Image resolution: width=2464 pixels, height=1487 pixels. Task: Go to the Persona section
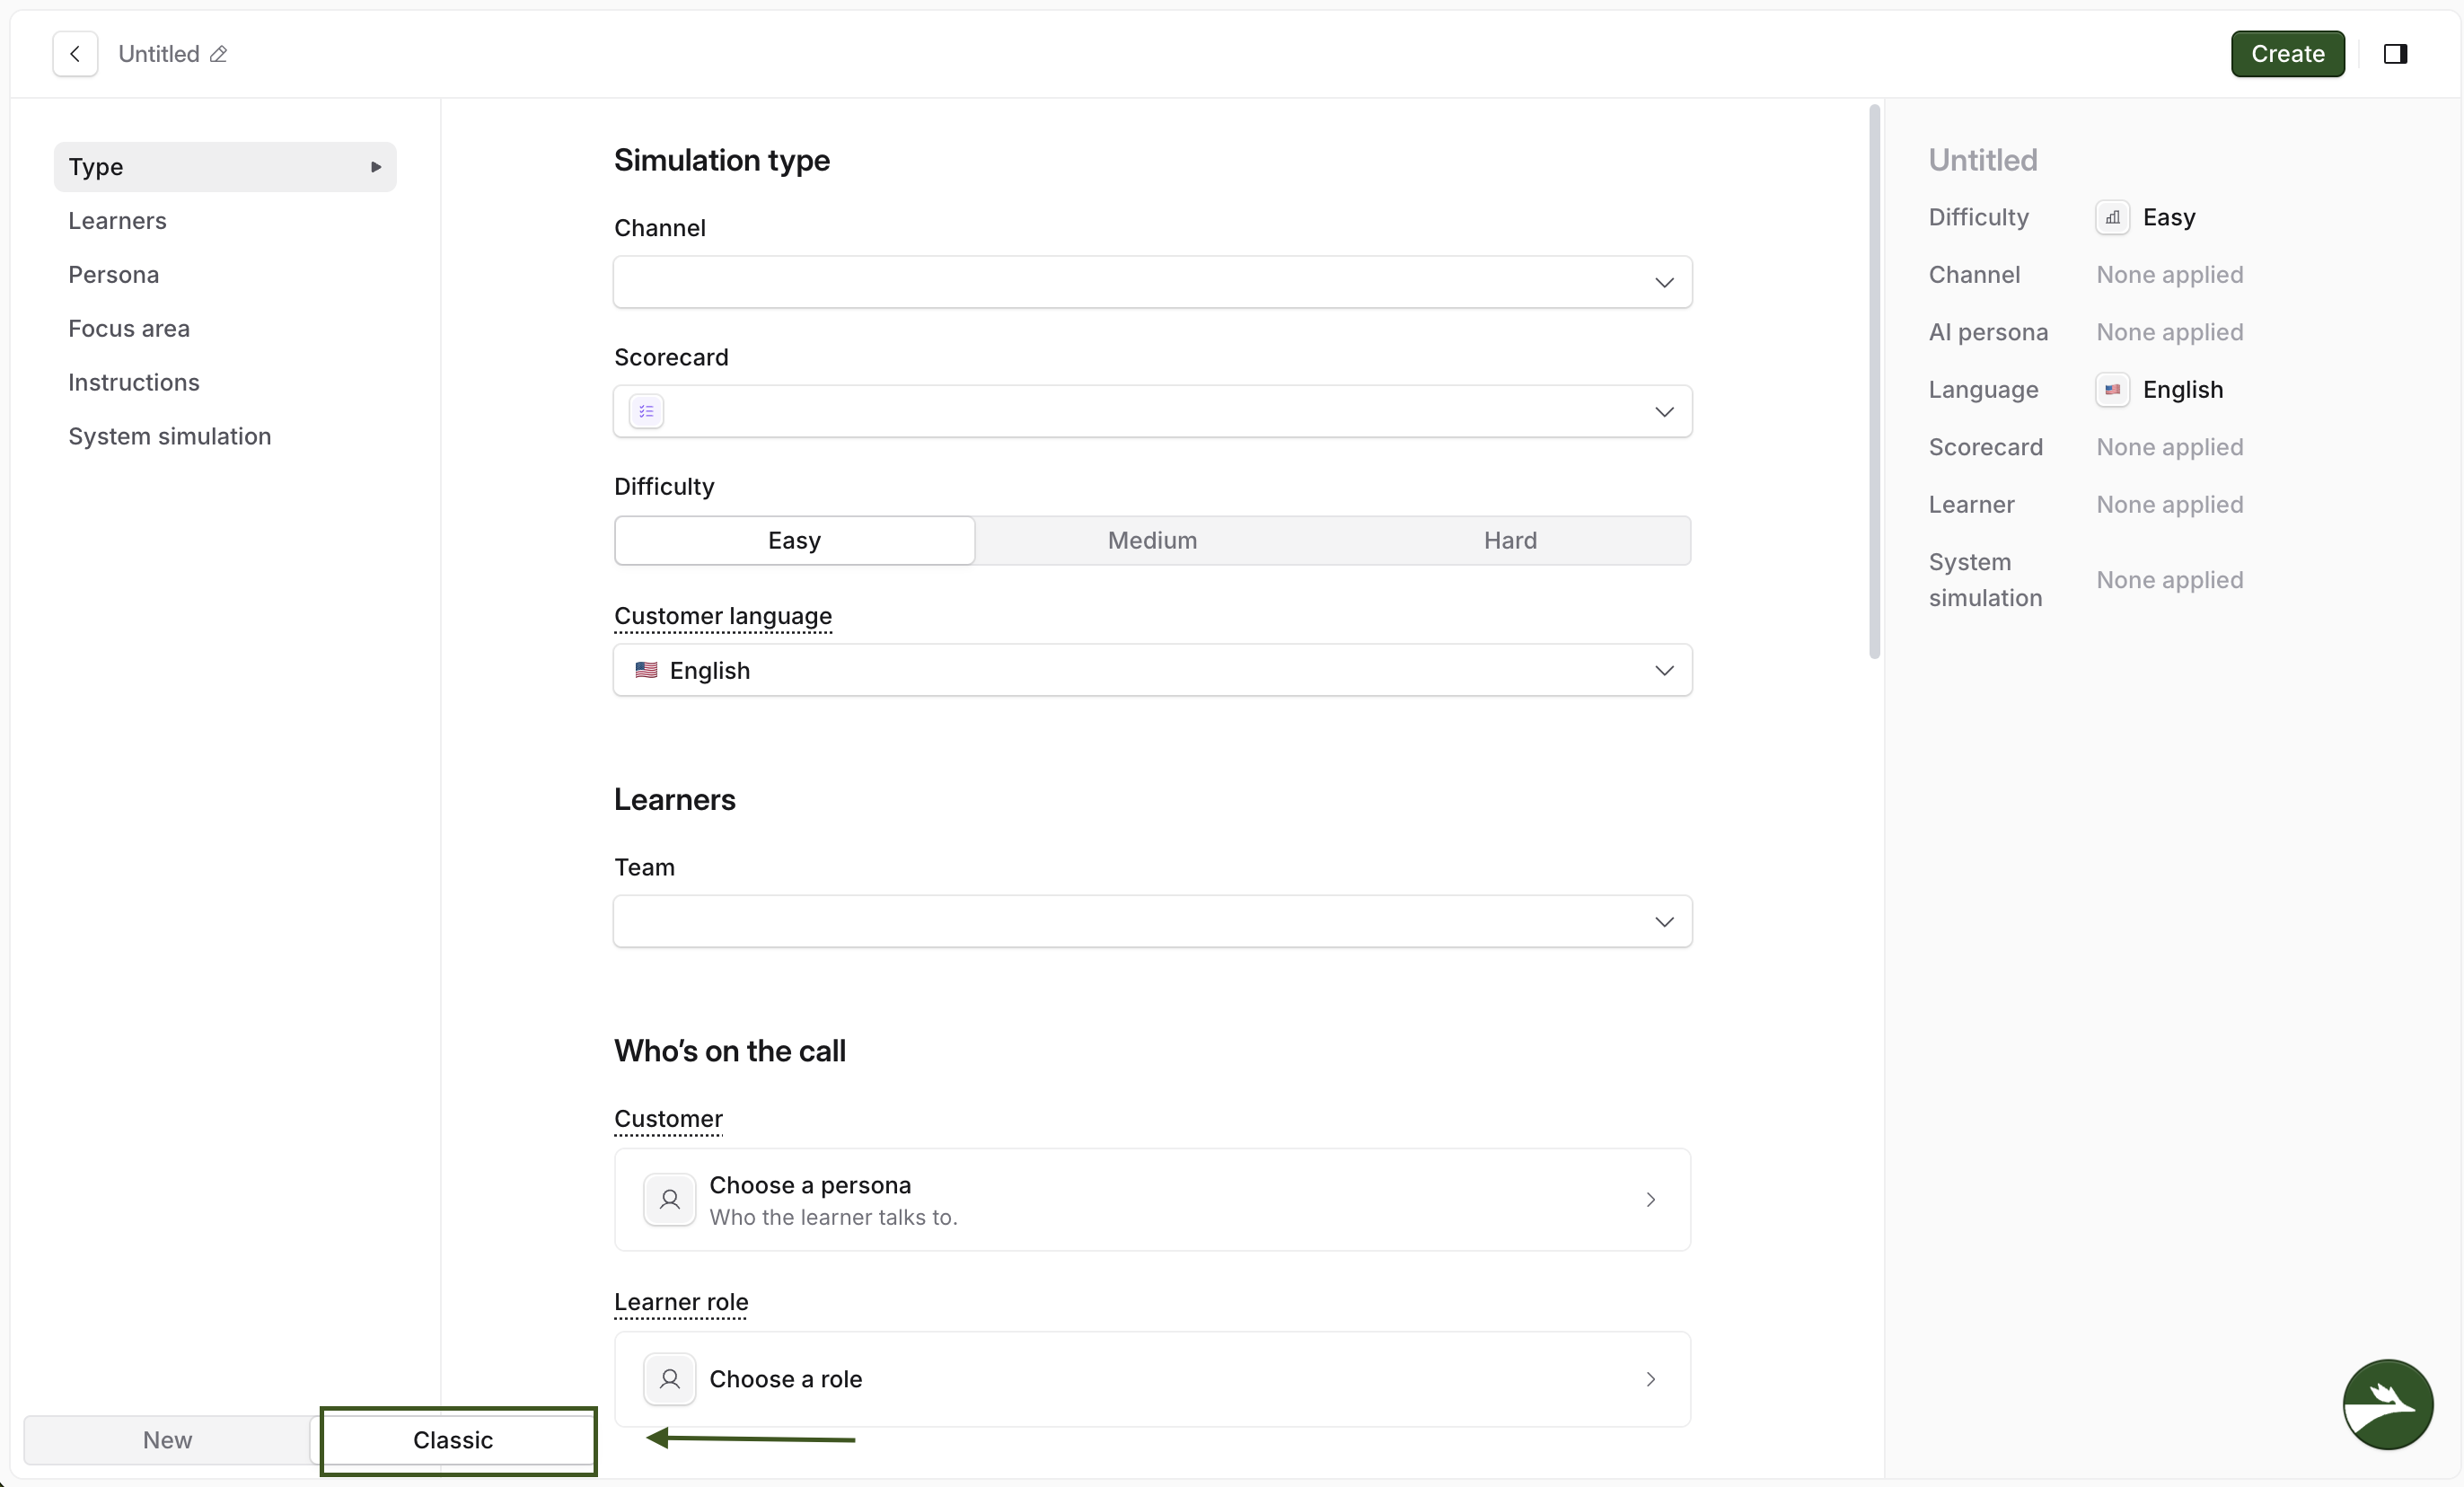(x=114, y=274)
